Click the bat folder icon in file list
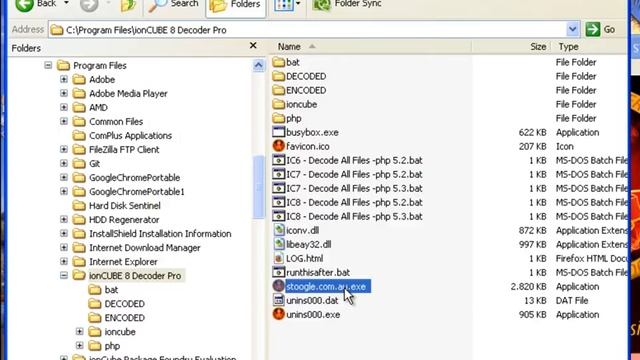The image size is (640, 360). pyautogui.click(x=278, y=62)
